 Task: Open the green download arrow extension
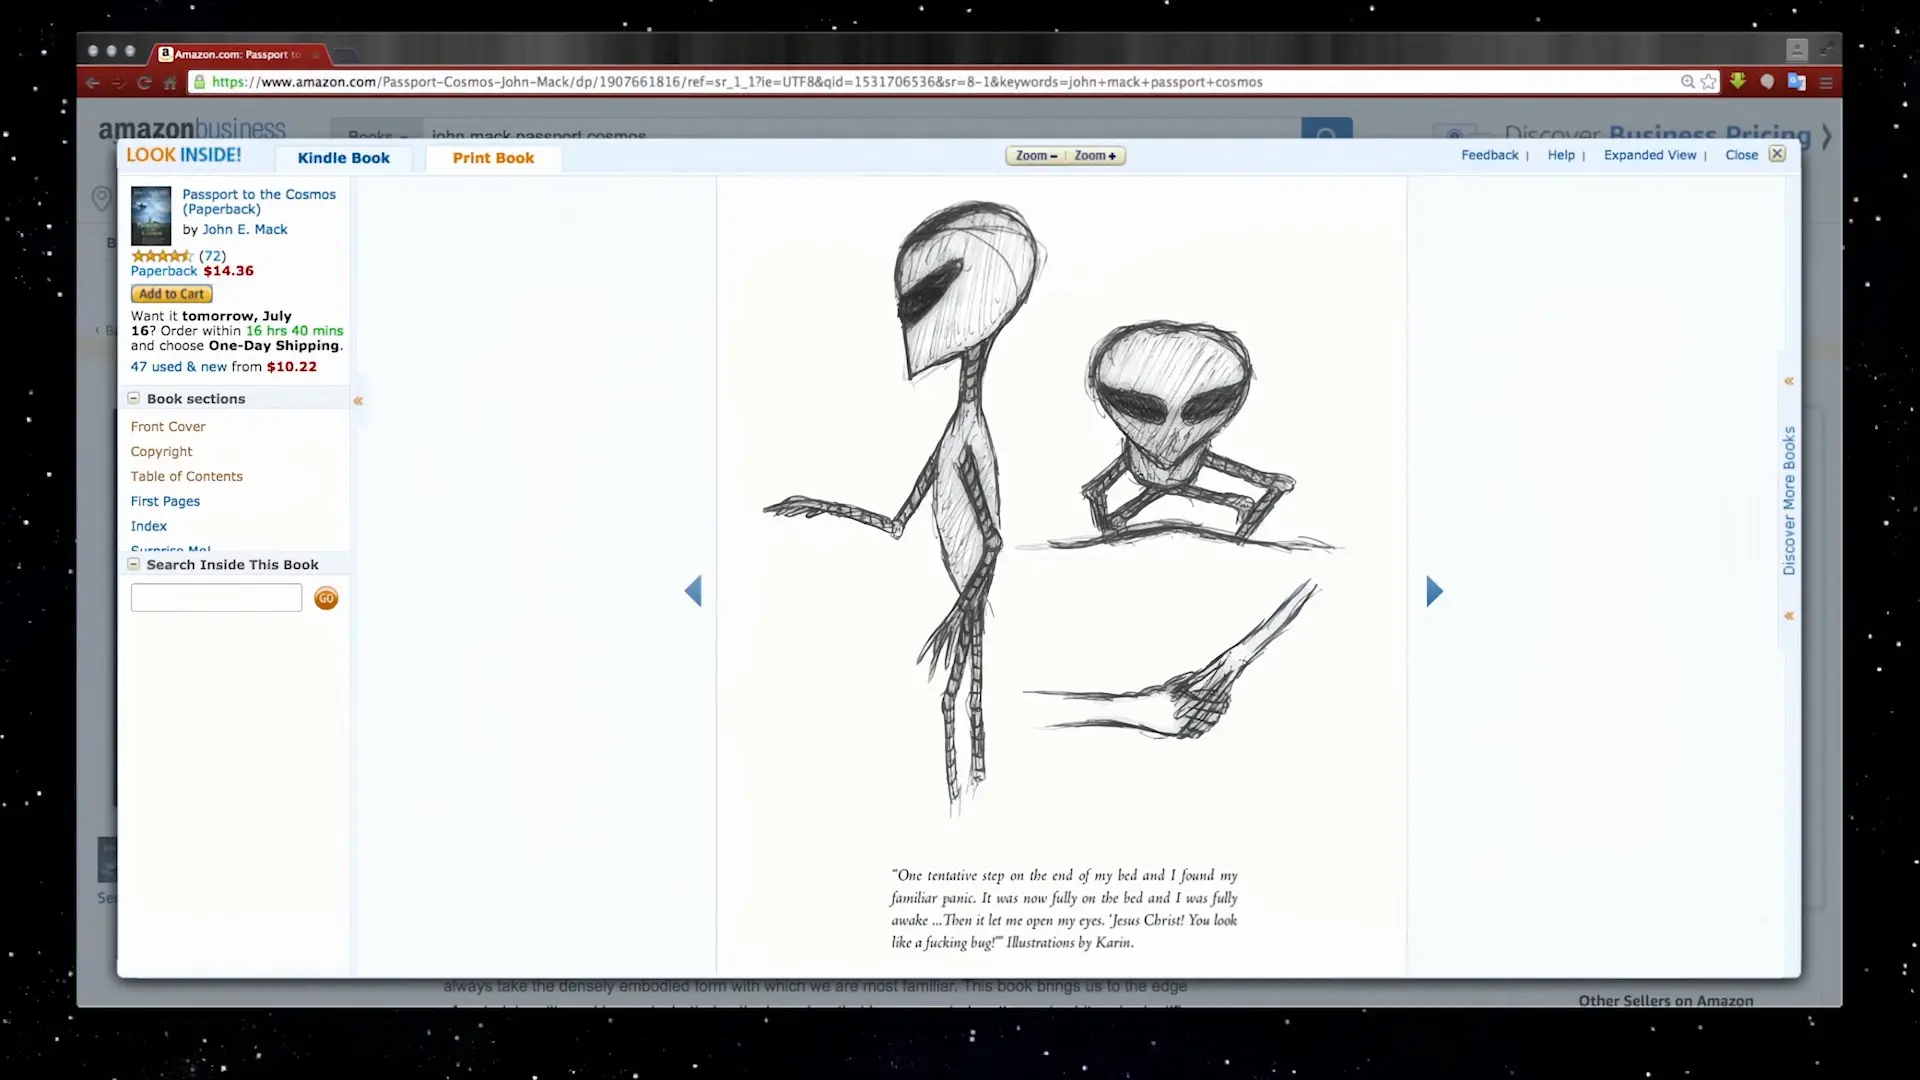[1738, 82]
